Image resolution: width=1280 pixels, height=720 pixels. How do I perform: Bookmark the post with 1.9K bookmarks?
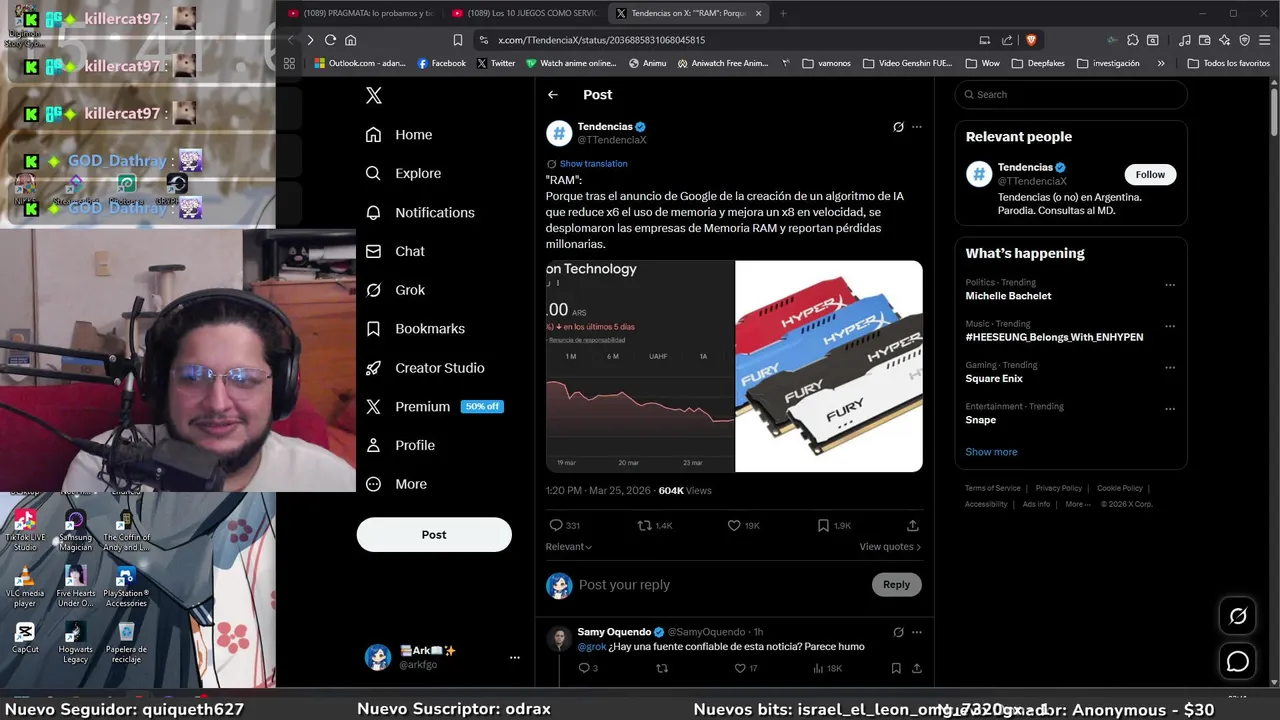pyautogui.click(x=833, y=525)
